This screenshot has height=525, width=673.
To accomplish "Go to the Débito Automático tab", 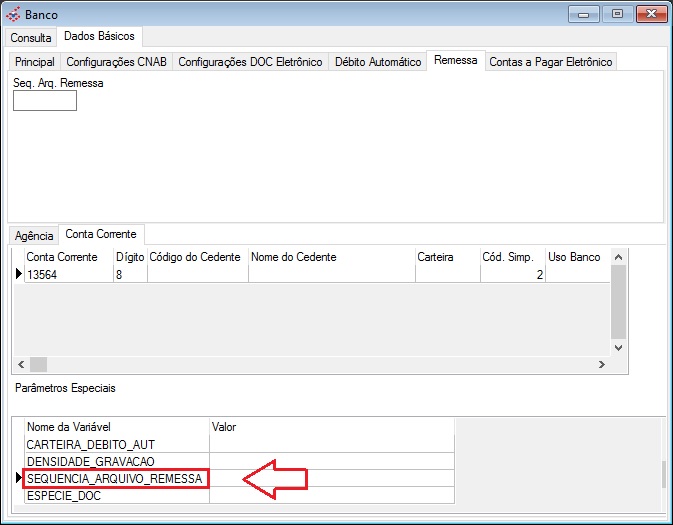I will coord(378,62).
